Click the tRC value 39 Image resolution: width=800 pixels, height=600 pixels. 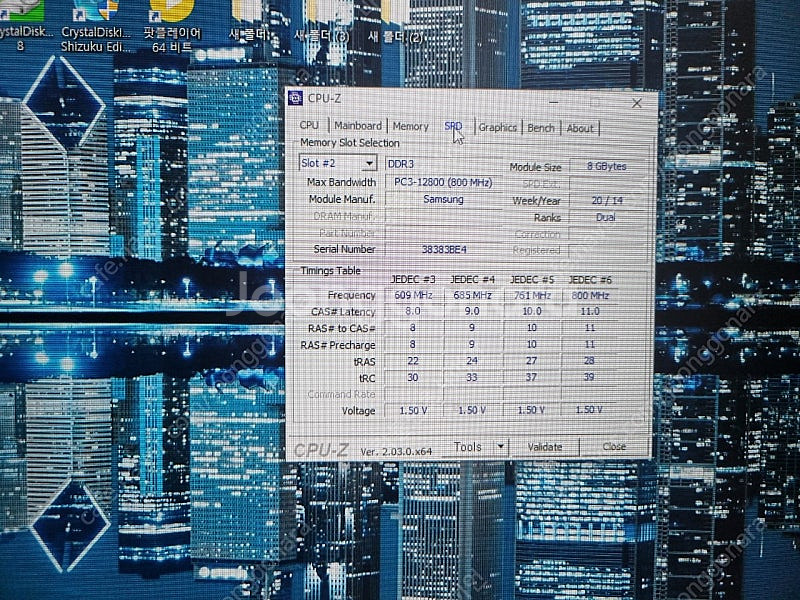tap(589, 377)
